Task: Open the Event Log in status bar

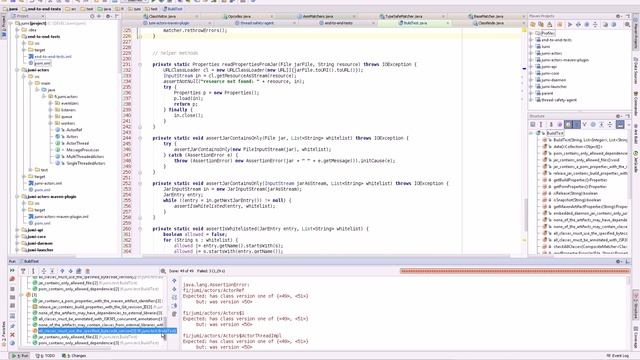Action: (x=618, y=356)
